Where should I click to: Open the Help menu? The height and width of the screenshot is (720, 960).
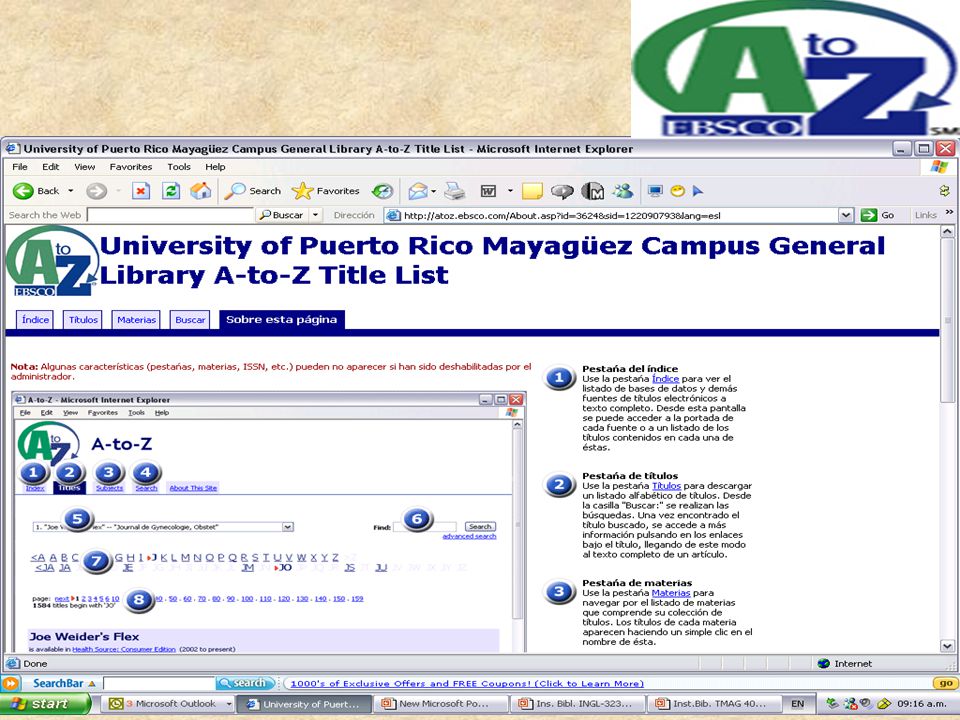point(215,167)
